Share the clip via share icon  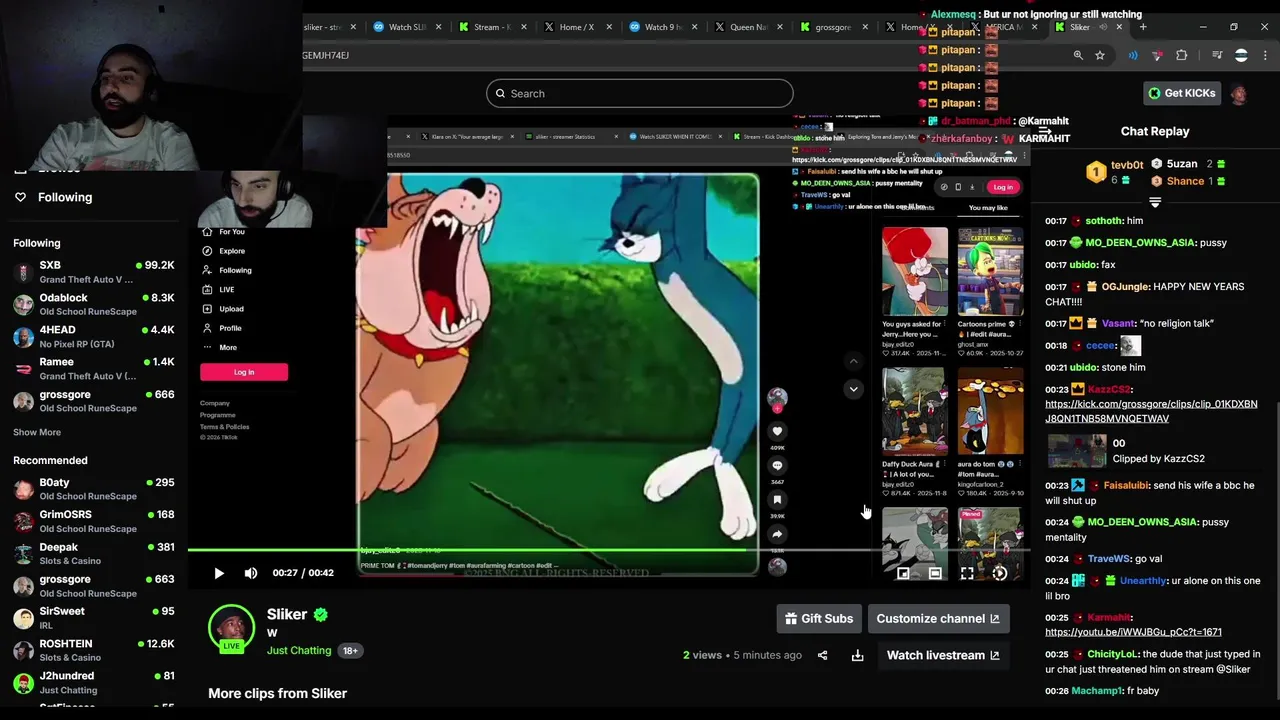coord(822,655)
